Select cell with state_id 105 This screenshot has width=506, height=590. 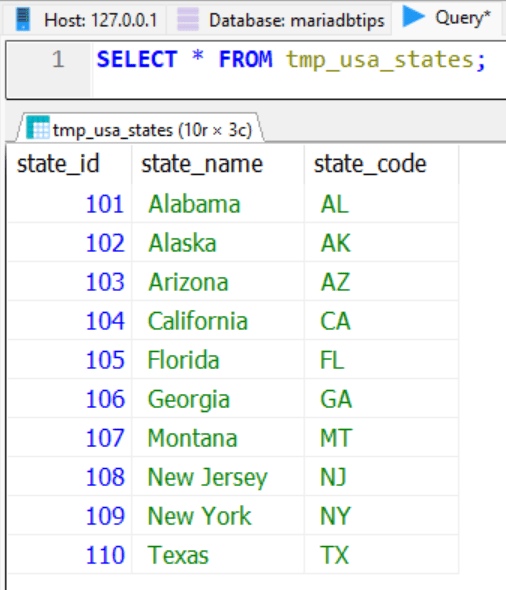point(70,360)
